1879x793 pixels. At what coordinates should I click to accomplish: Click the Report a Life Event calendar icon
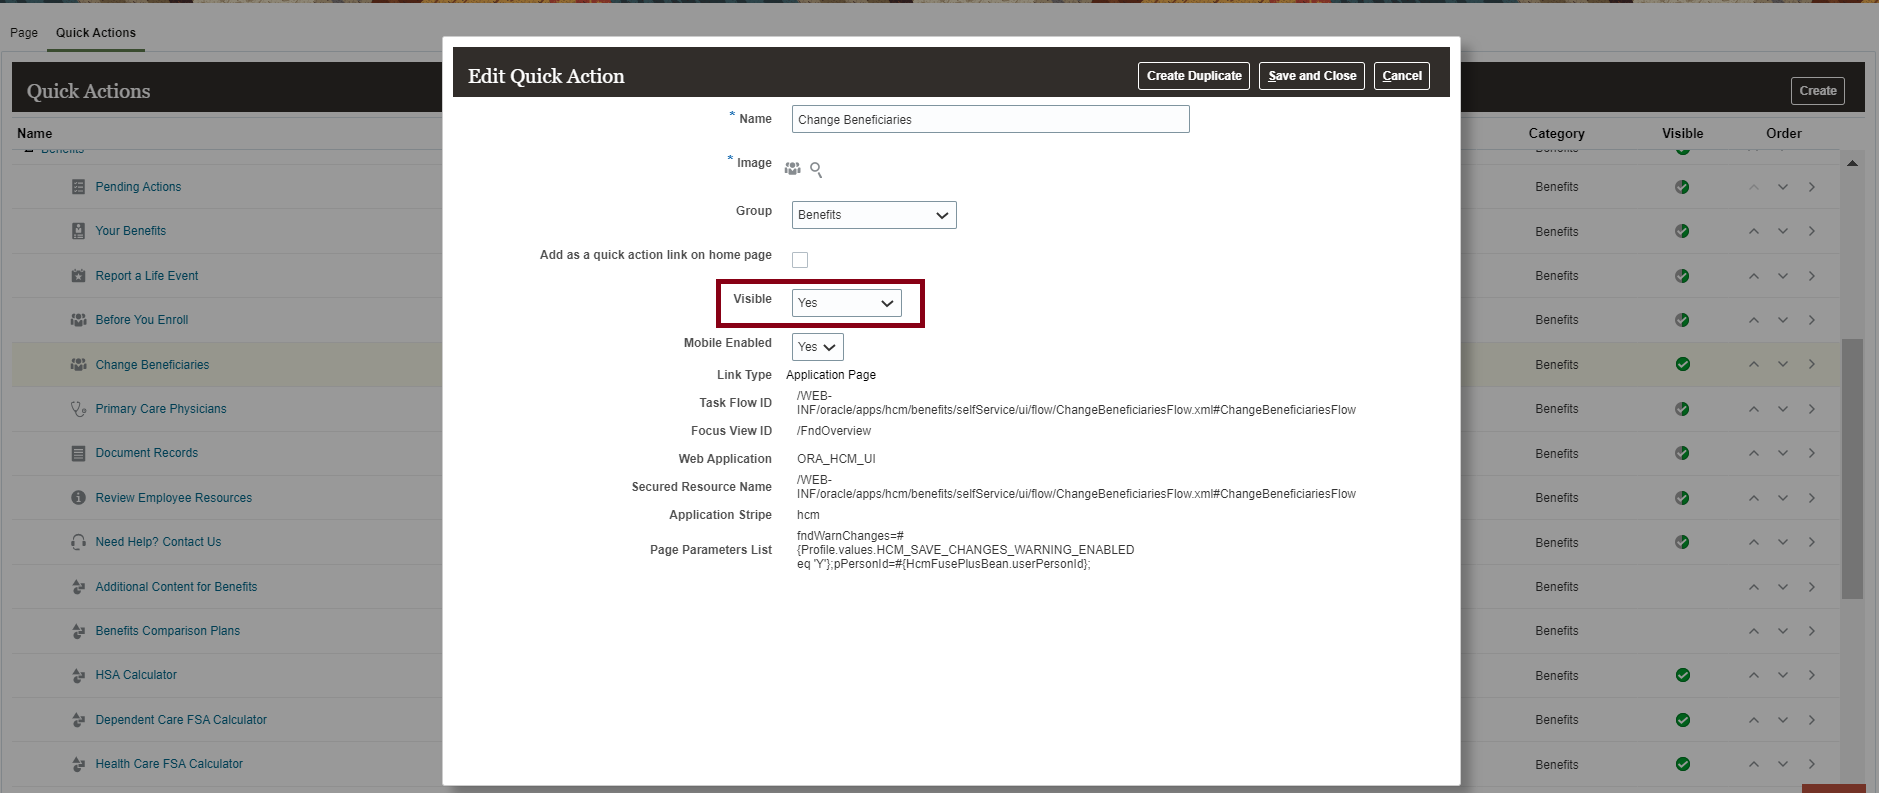[78, 276]
